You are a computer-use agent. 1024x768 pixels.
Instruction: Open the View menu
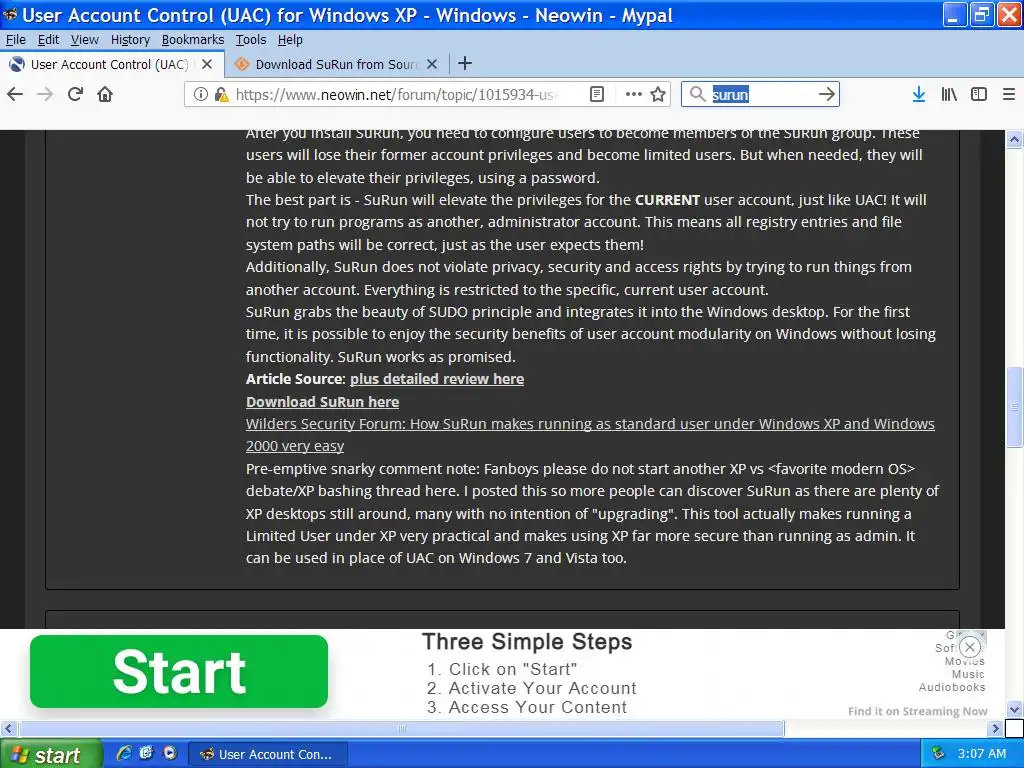coord(84,40)
